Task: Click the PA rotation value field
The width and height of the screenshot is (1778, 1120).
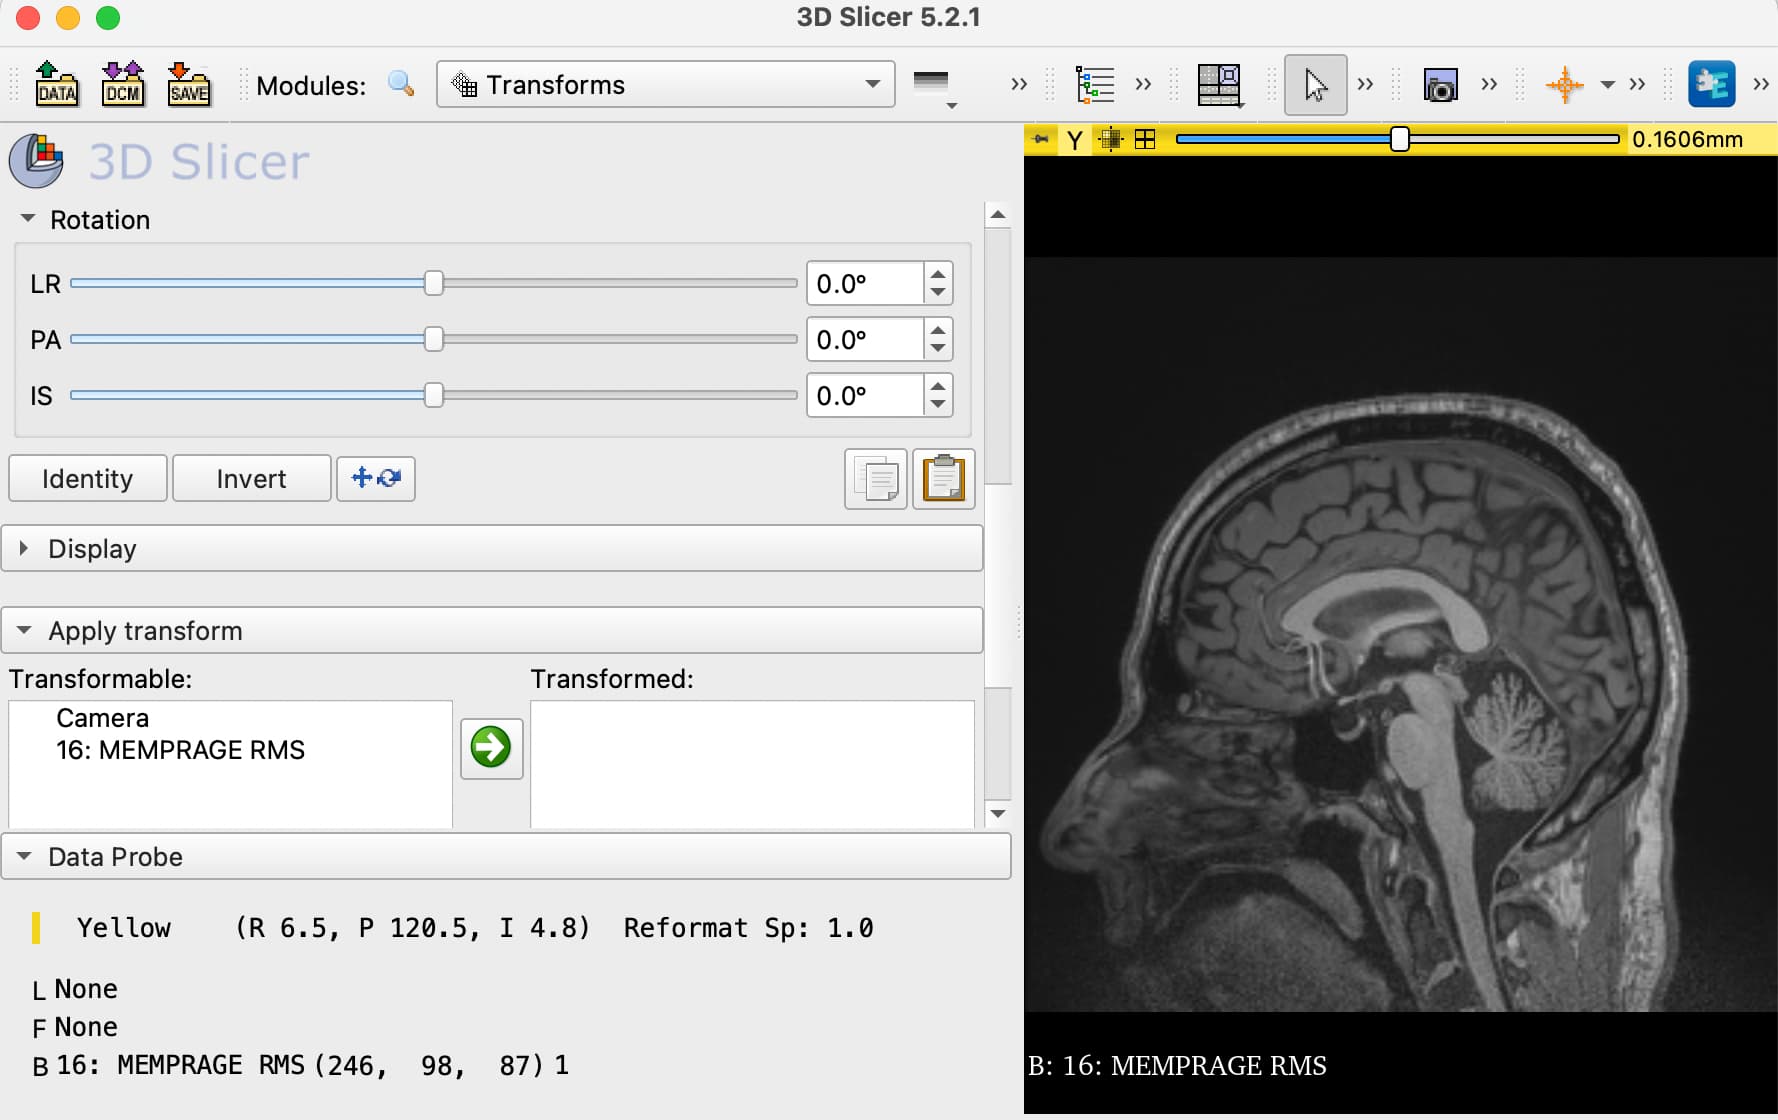Action: point(864,339)
